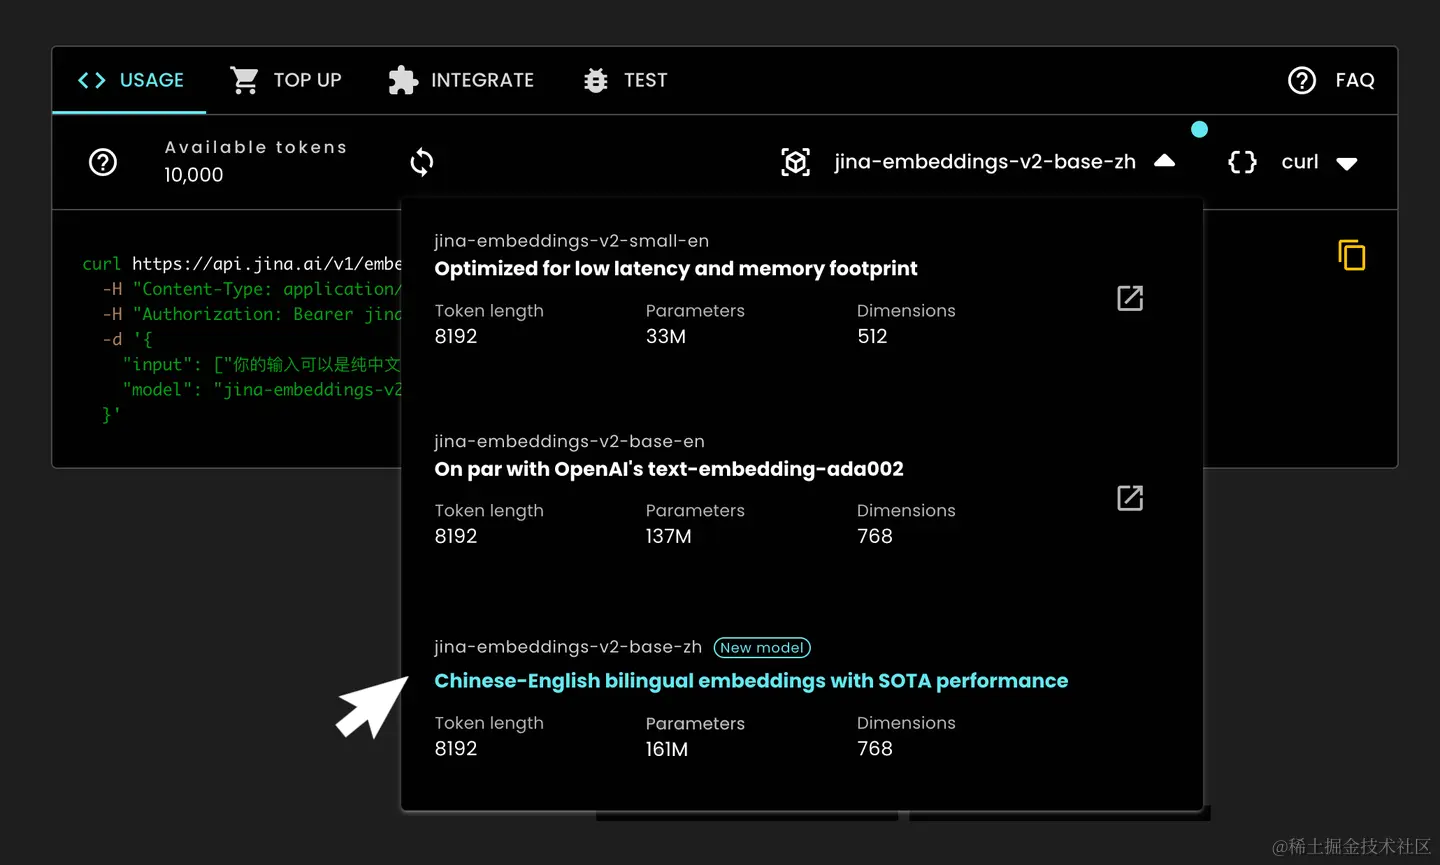Image resolution: width=1440 pixels, height=865 pixels.
Task: Click the 512 dimensions value
Action: 872,337
